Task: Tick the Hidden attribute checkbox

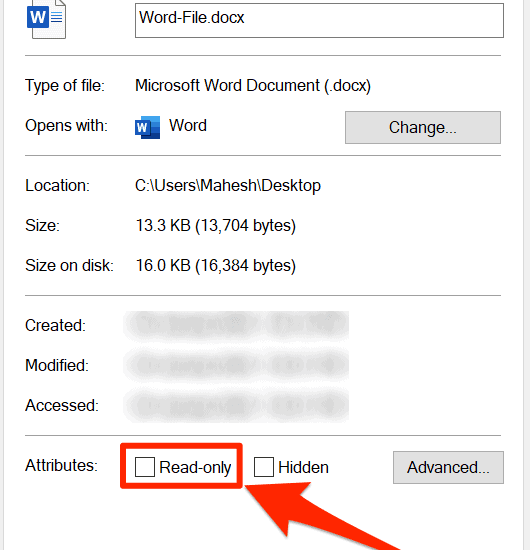Action: (264, 467)
